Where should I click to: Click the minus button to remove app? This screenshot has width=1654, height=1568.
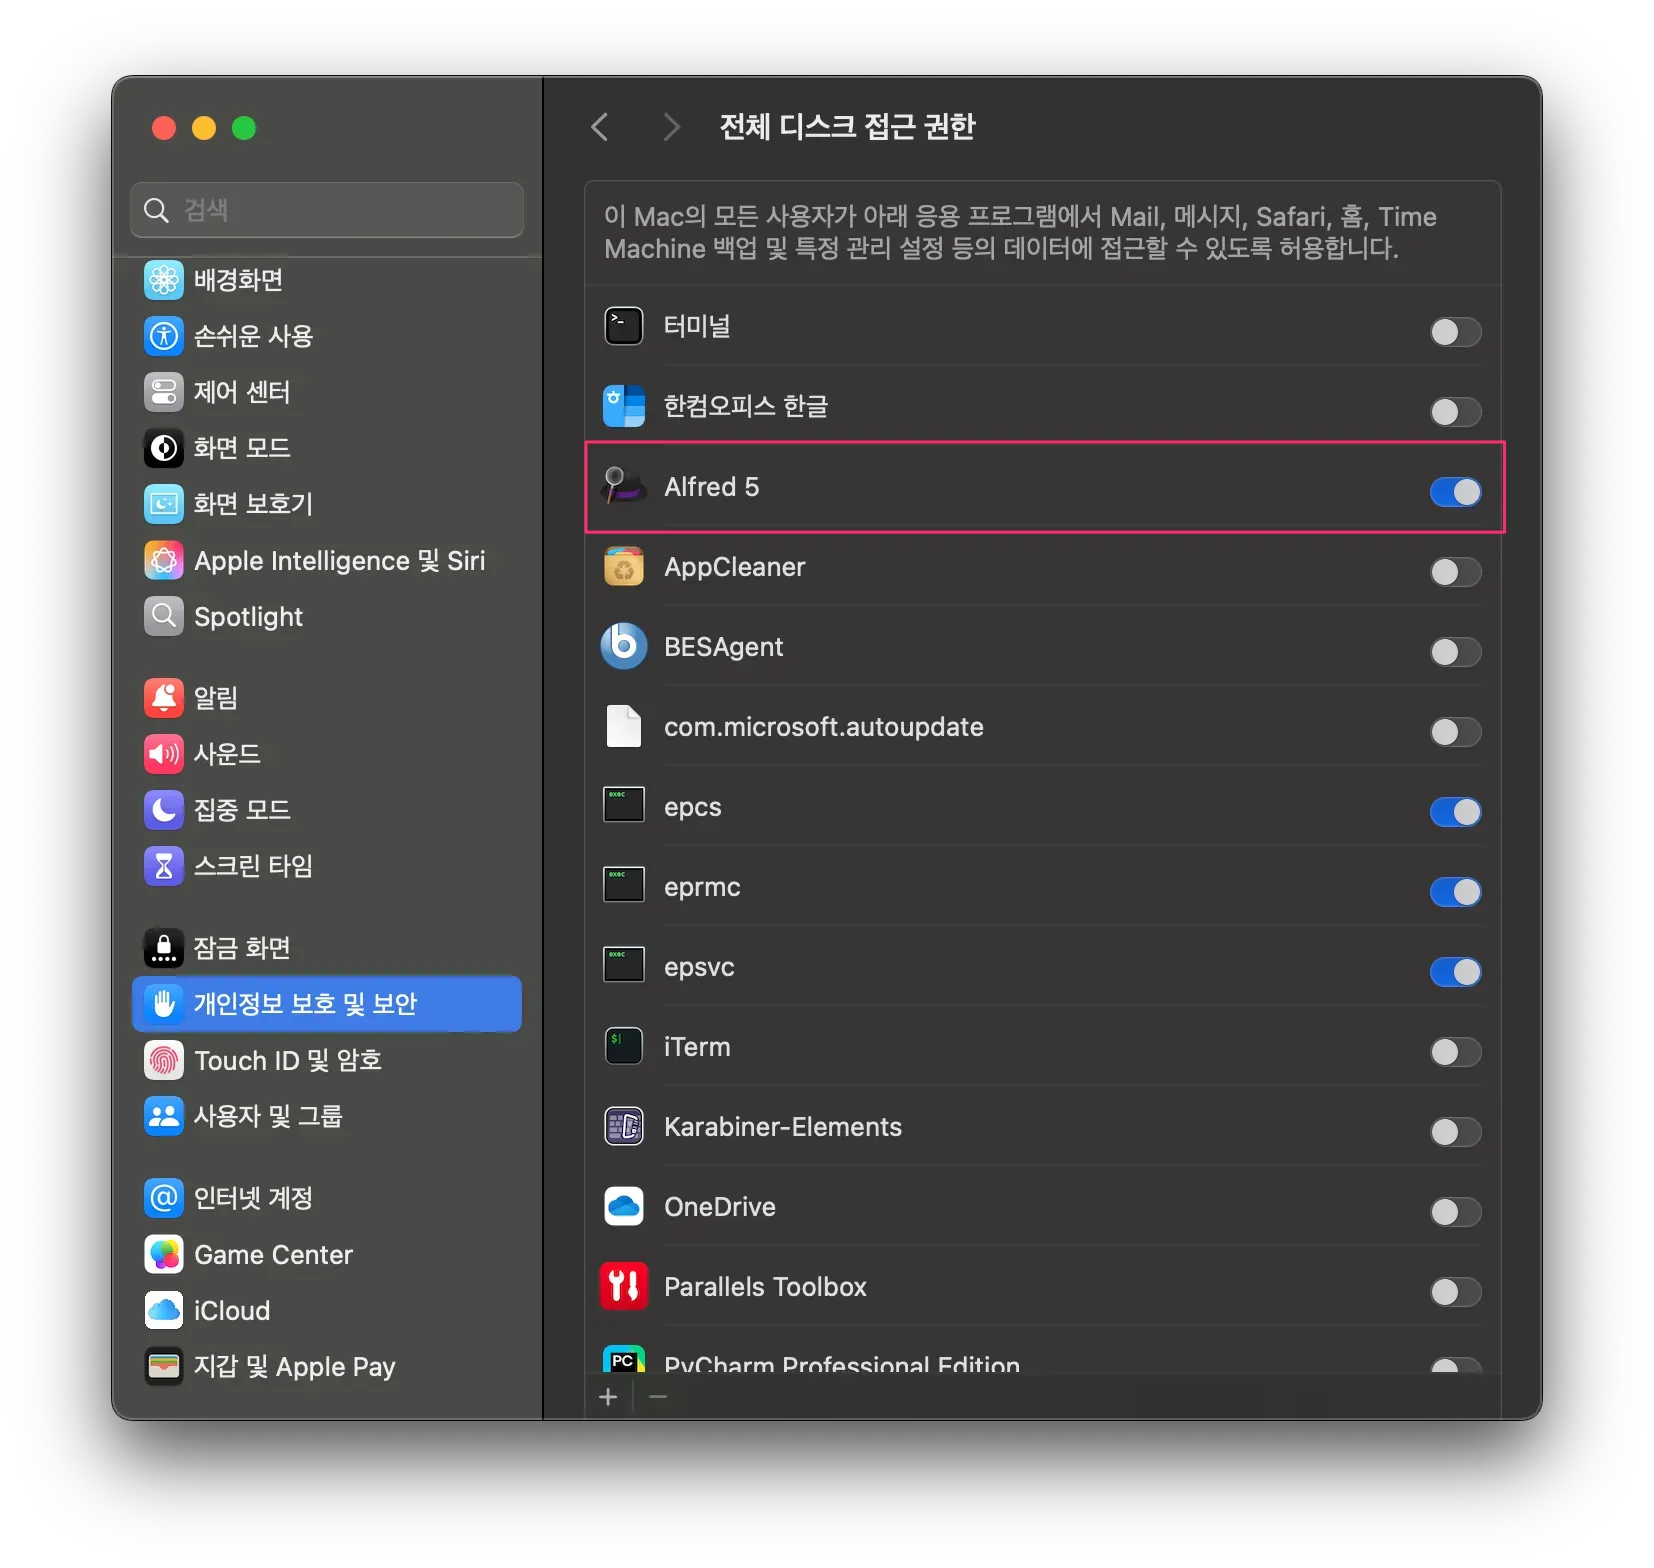[x=658, y=1397]
